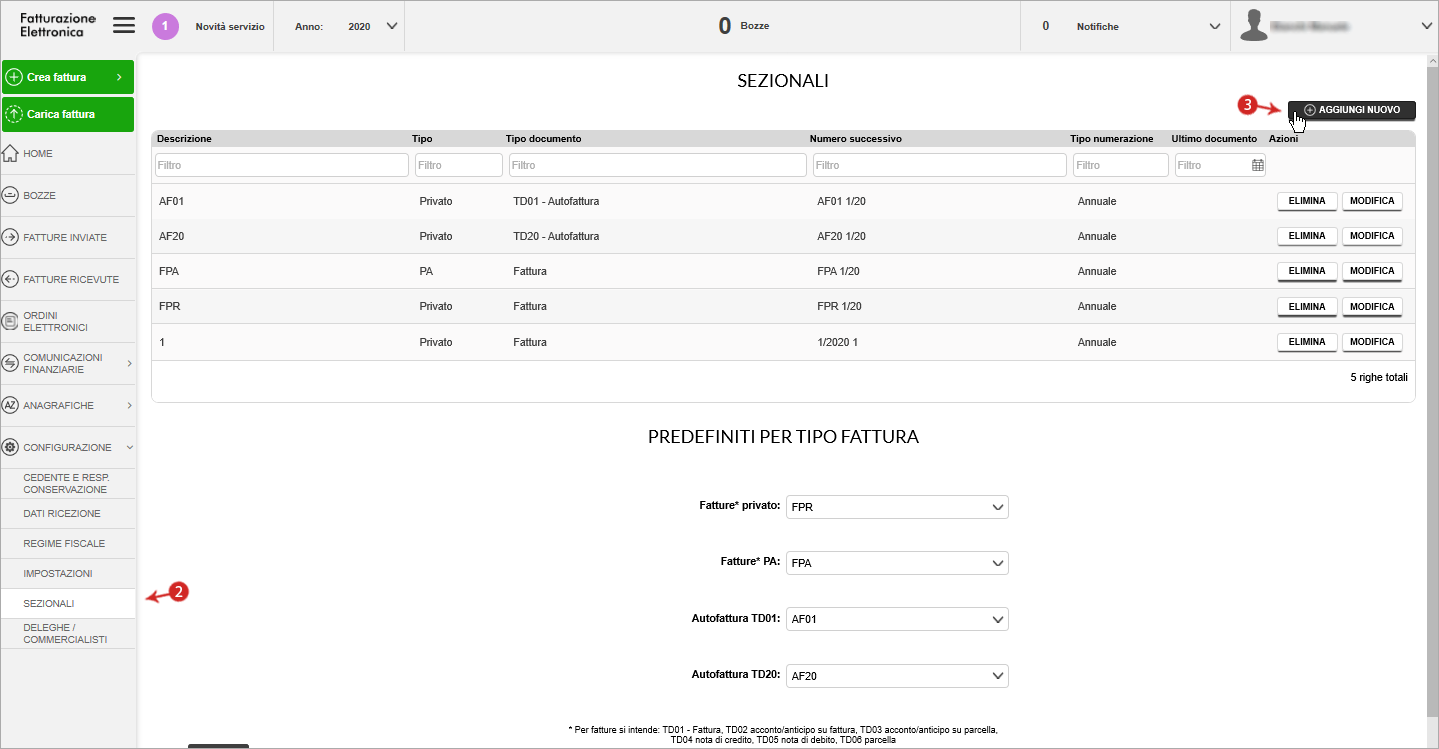This screenshot has height=749, width=1439.
Task: Modify the sezionale named 1
Action: pyautogui.click(x=1372, y=342)
